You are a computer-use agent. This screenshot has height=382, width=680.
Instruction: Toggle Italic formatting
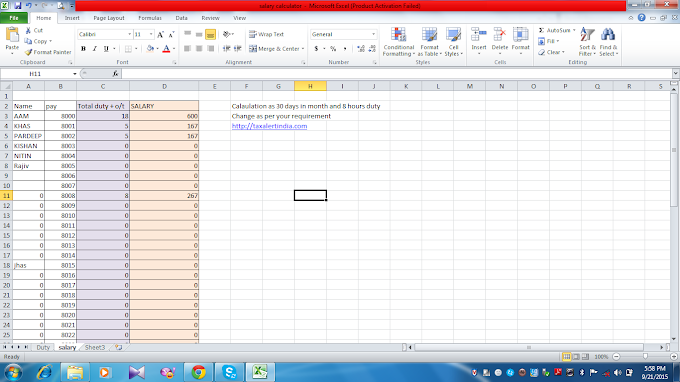(x=95, y=49)
